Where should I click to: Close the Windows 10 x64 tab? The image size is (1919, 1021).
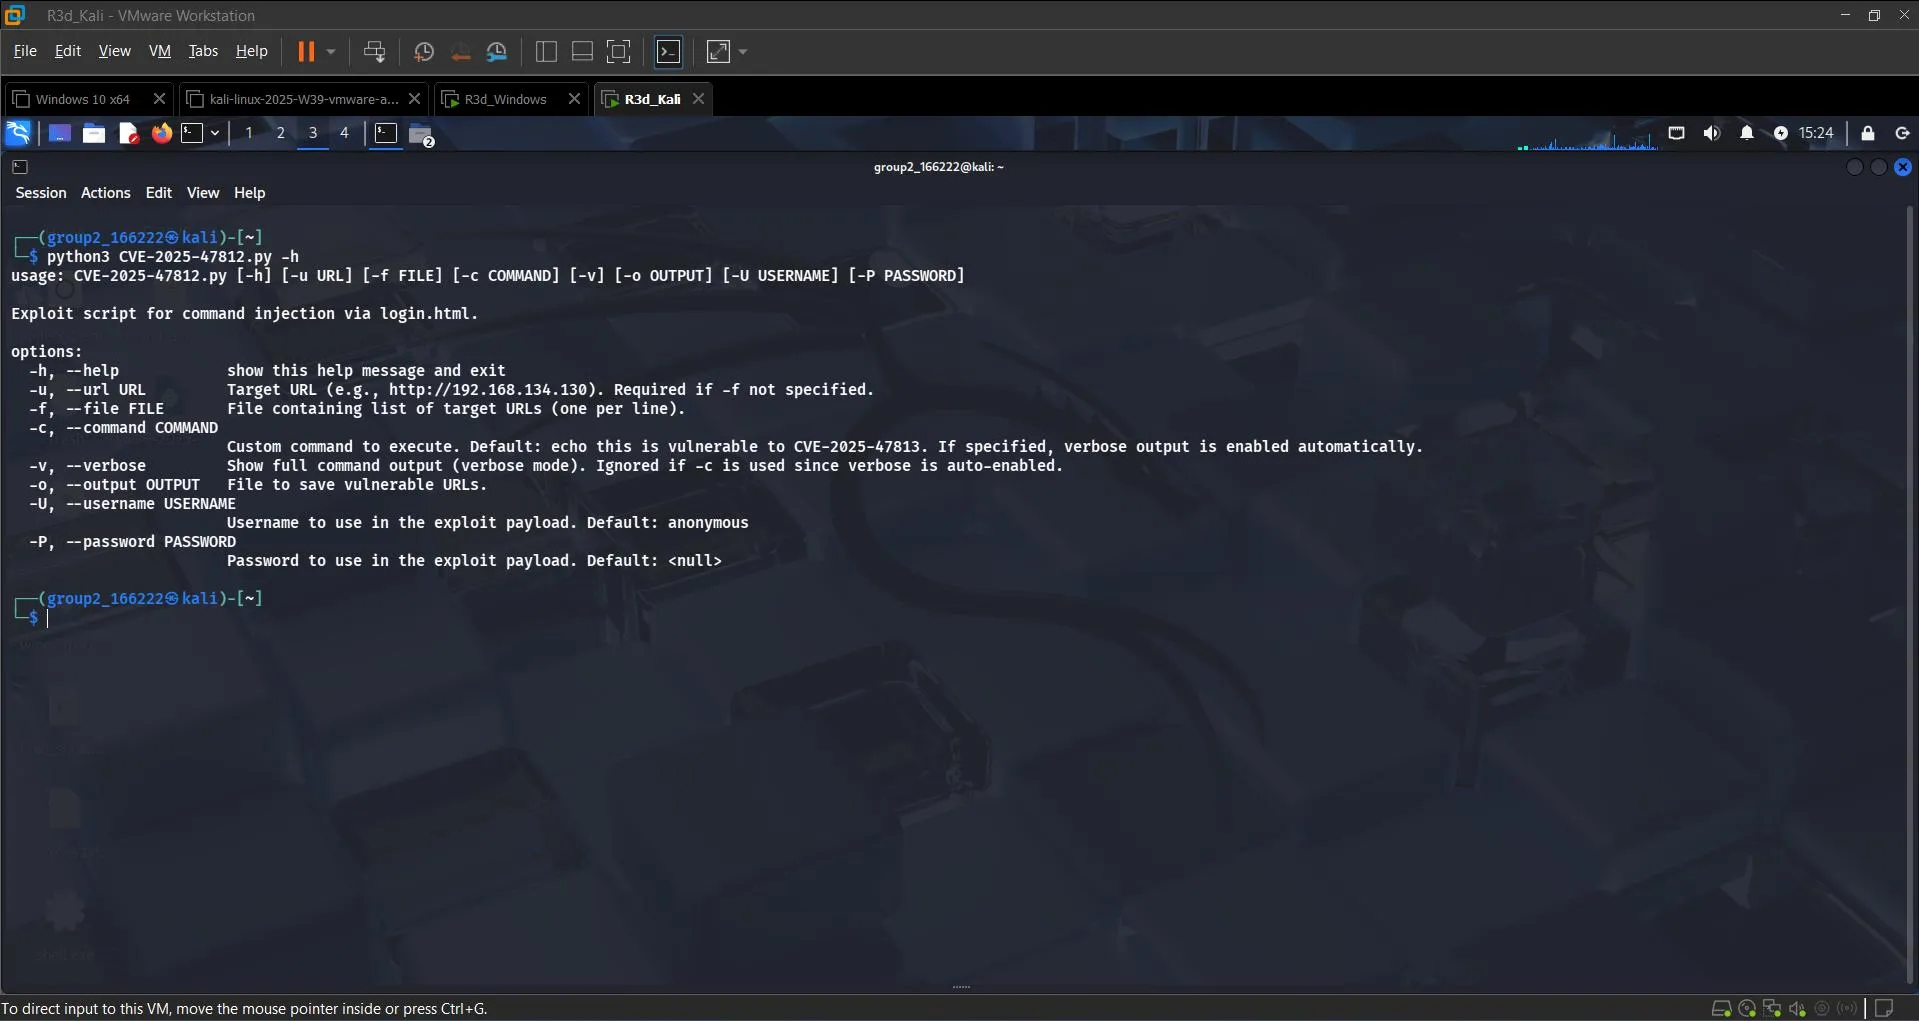pos(159,99)
